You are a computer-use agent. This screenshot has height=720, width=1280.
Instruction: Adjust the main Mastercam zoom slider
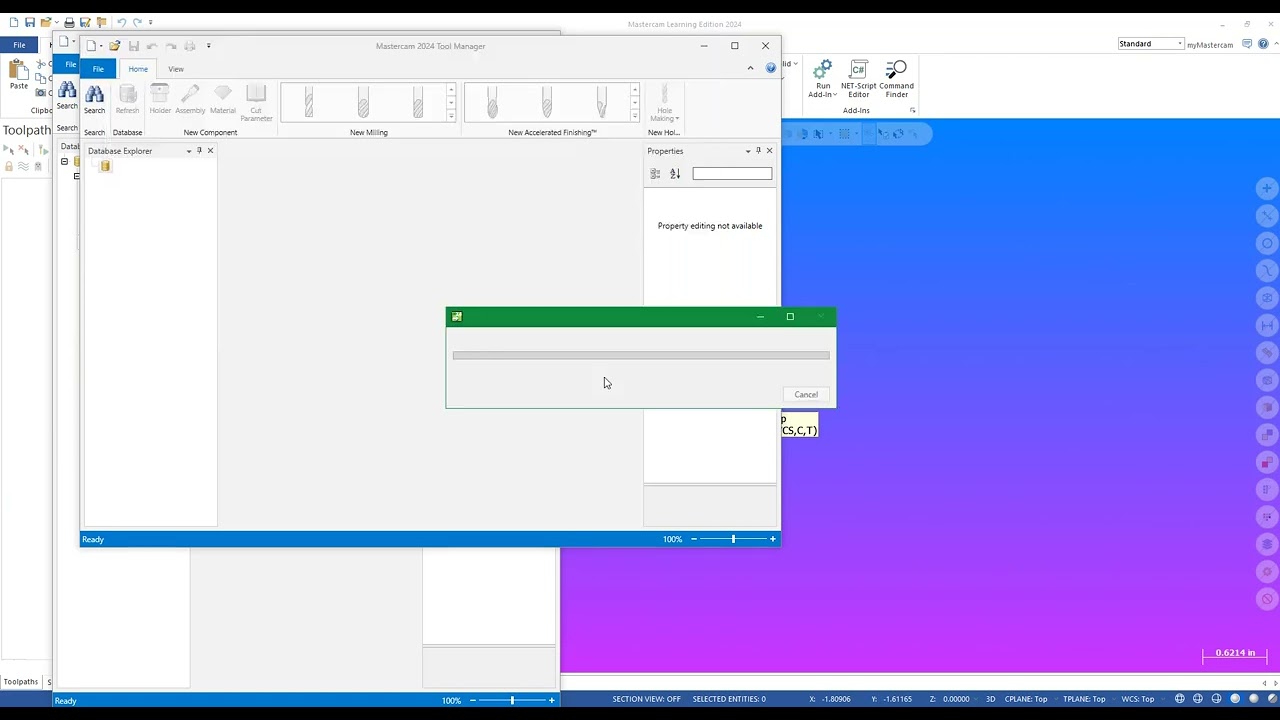[x=512, y=701]
